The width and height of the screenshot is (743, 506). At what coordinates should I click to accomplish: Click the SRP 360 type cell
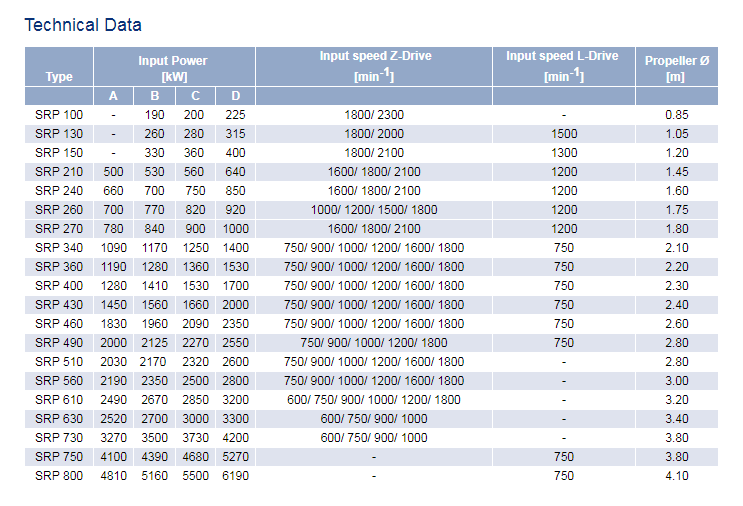coord(59,267)
